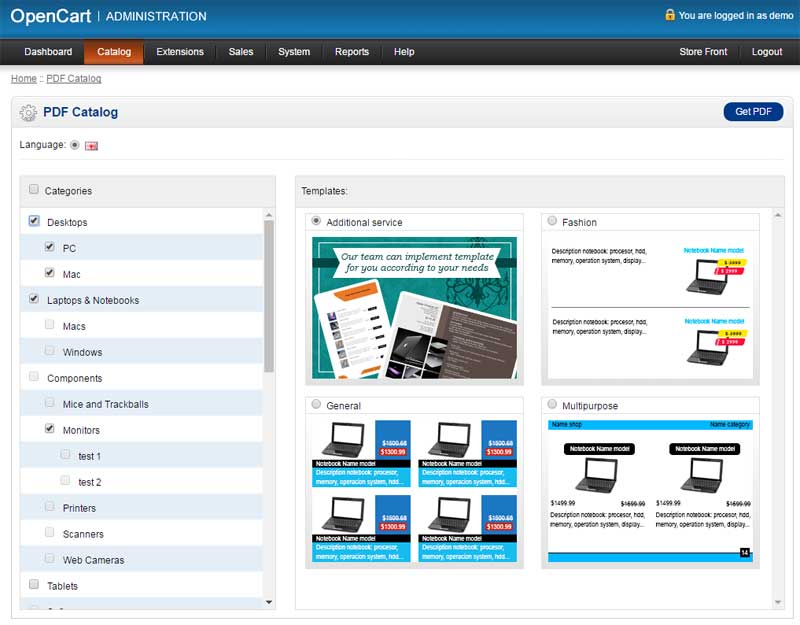This screenshot has height=625, width=800.
Task: Click the OpenCart logo
Action: (51, 16)
